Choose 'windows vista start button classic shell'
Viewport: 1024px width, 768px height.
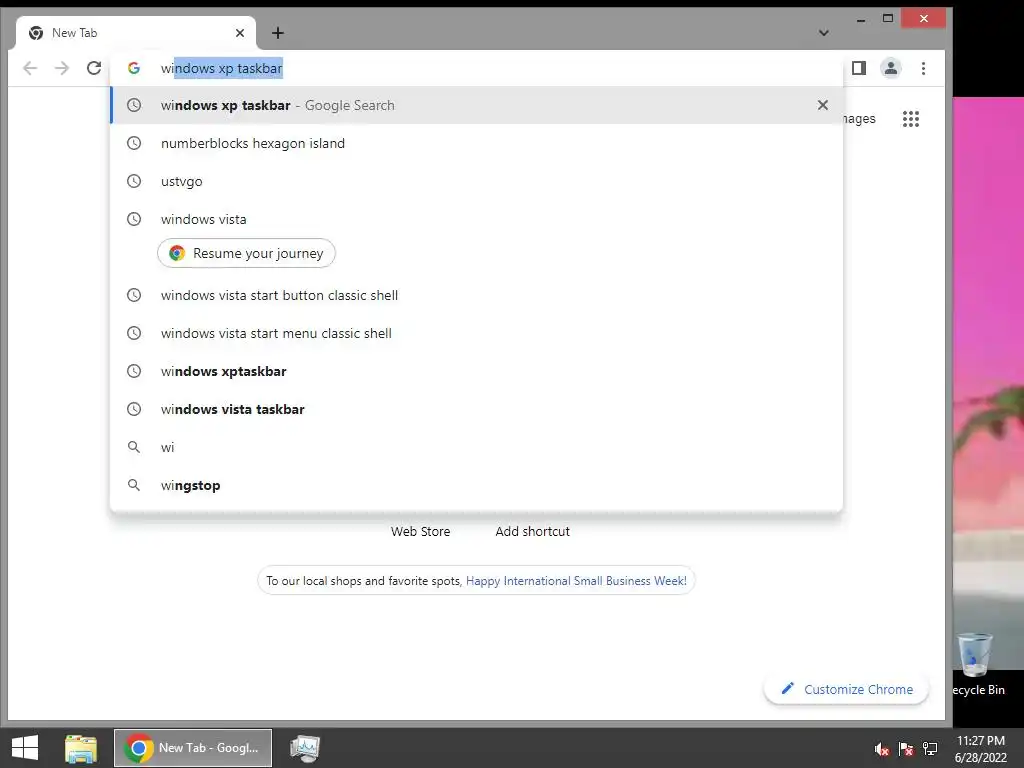(477, 295)
